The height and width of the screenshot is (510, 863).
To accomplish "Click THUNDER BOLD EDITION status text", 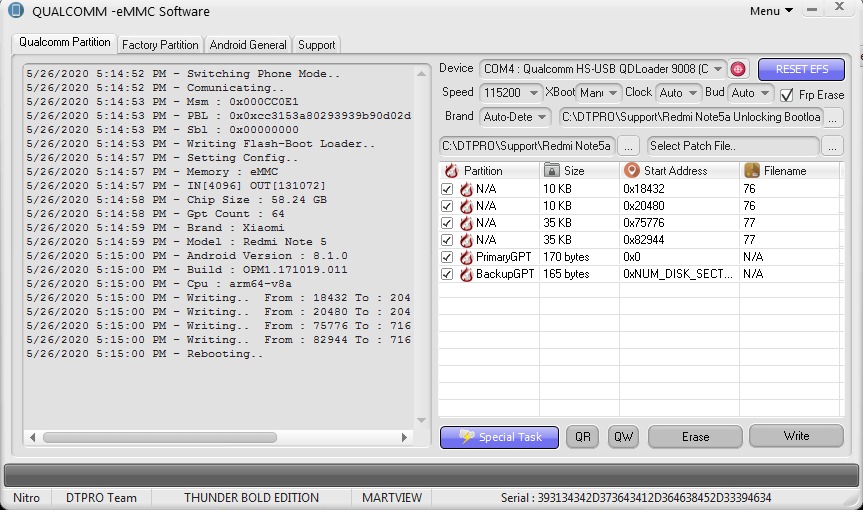I will pos(251,498).
